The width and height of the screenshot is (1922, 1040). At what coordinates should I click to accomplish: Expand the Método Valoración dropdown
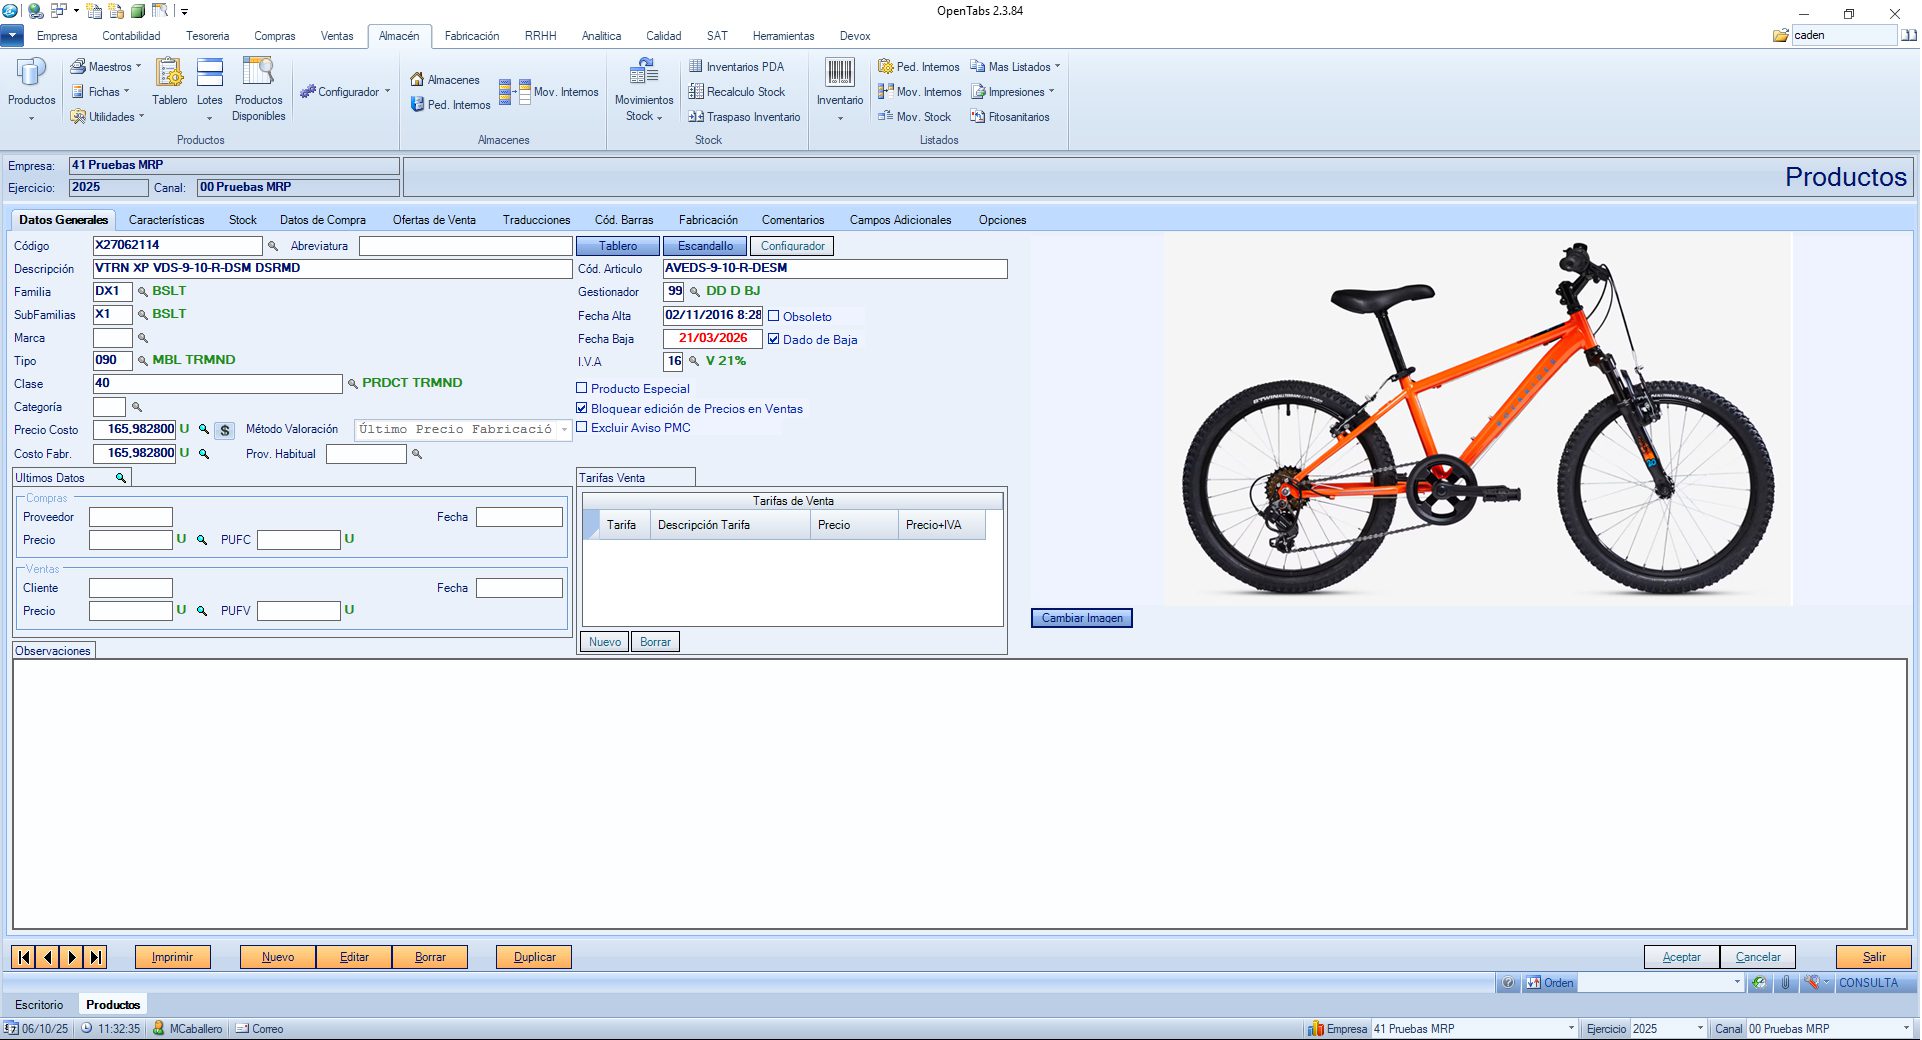[x=564, y=430]
